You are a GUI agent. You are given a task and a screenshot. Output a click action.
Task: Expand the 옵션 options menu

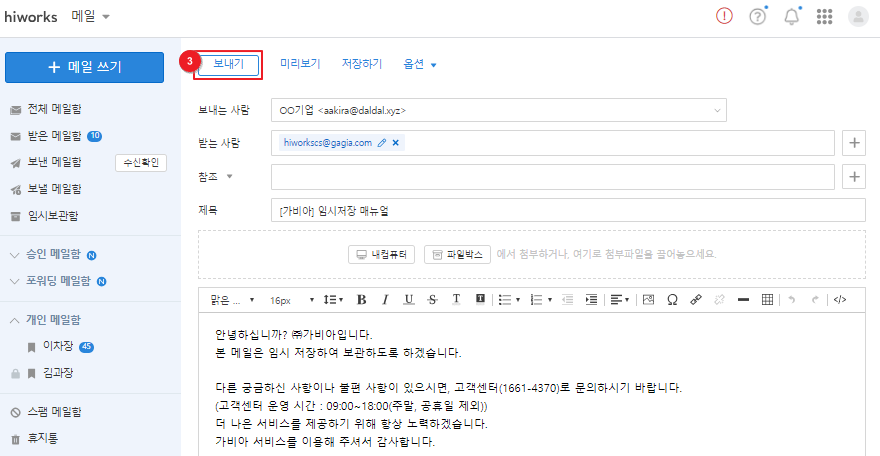click(x=420, y=64)
